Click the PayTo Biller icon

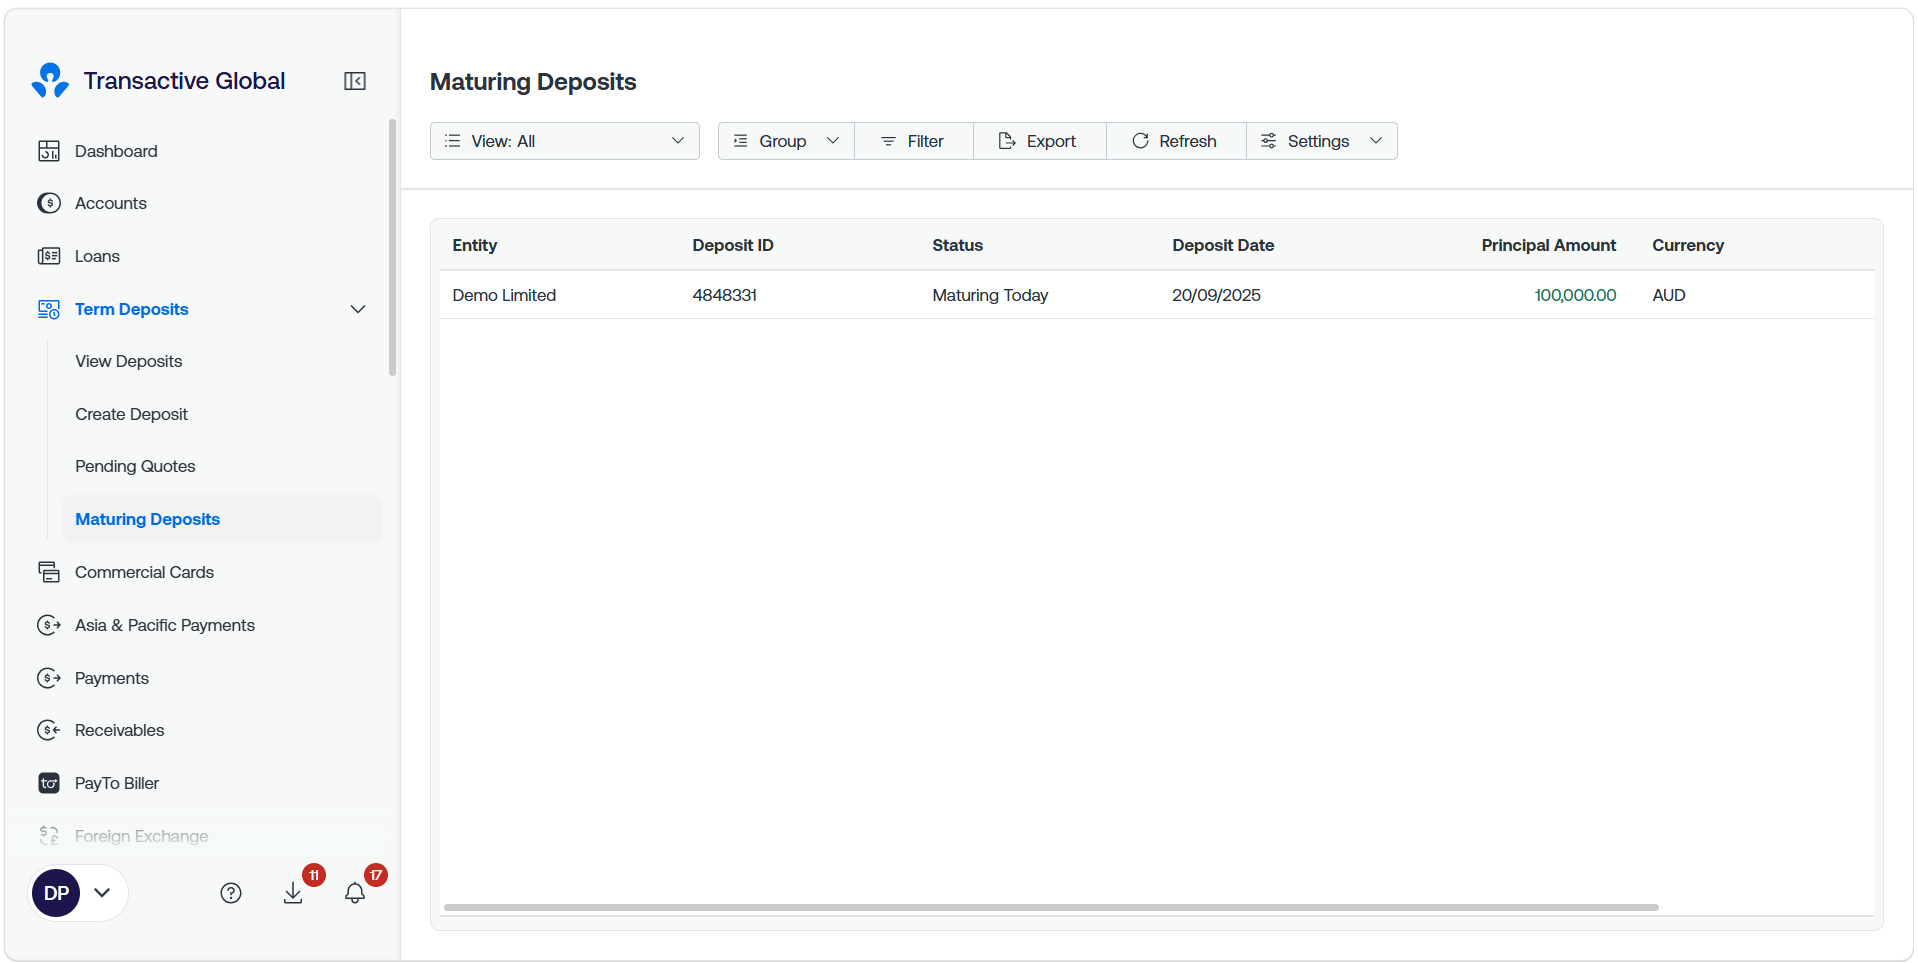pyautogui.click(x=49, y=783)
